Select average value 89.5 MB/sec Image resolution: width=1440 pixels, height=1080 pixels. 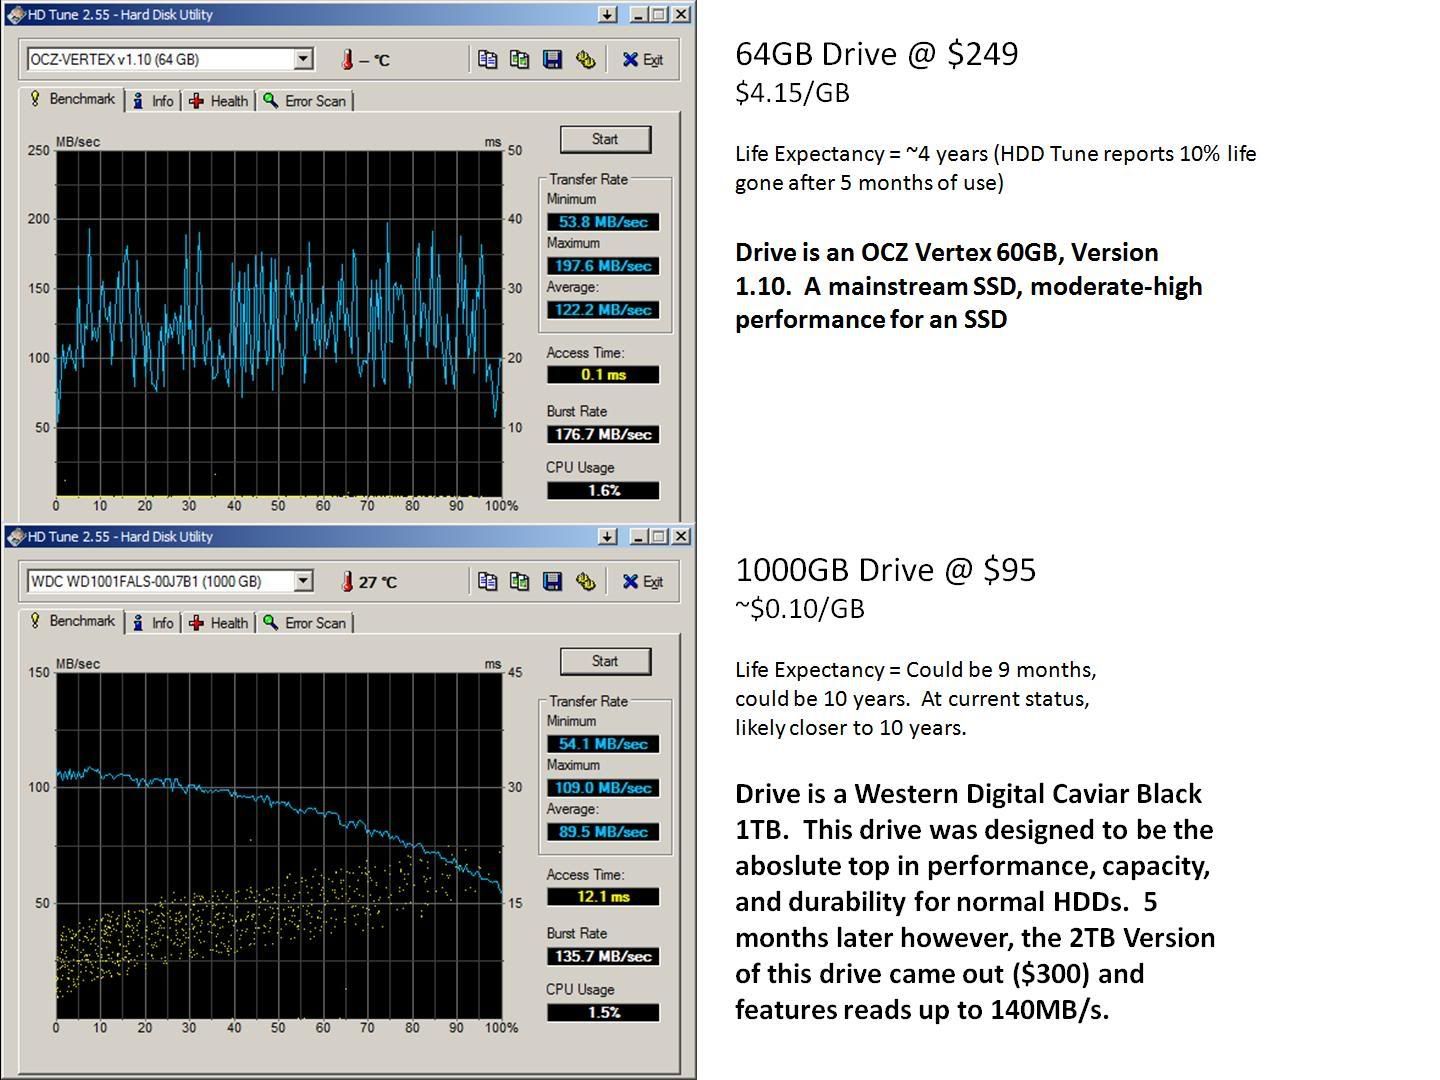[603, 832]
